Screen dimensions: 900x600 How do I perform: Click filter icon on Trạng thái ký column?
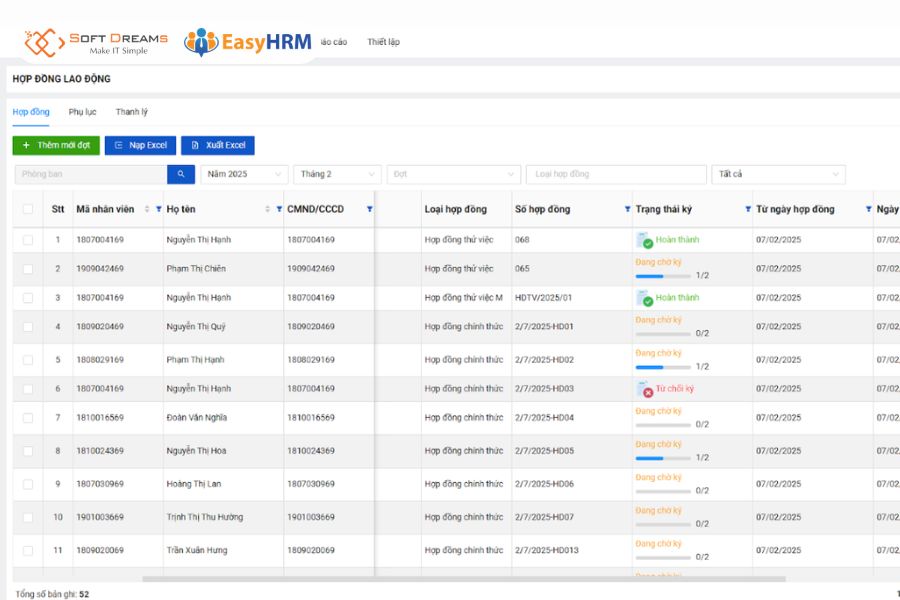pos(748,209)
